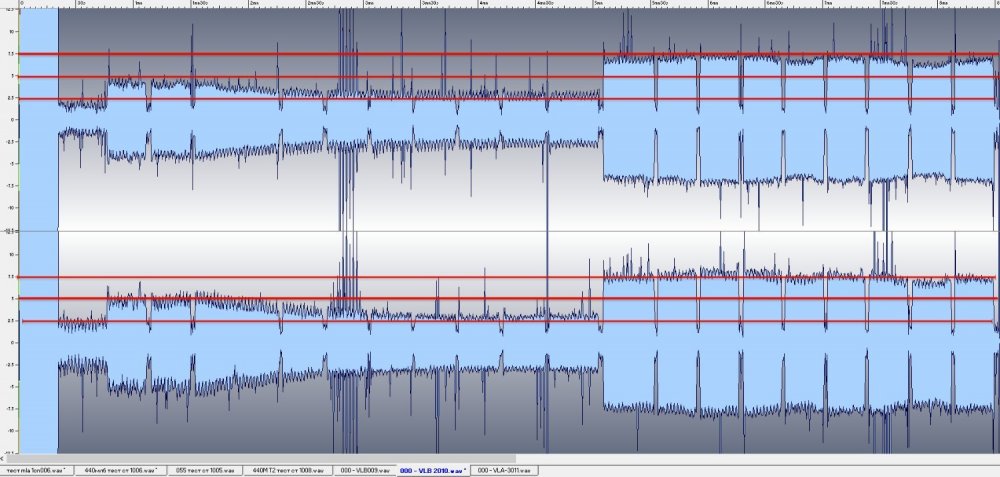Click the 0 start mark on the time ruler

click(22, 4)
